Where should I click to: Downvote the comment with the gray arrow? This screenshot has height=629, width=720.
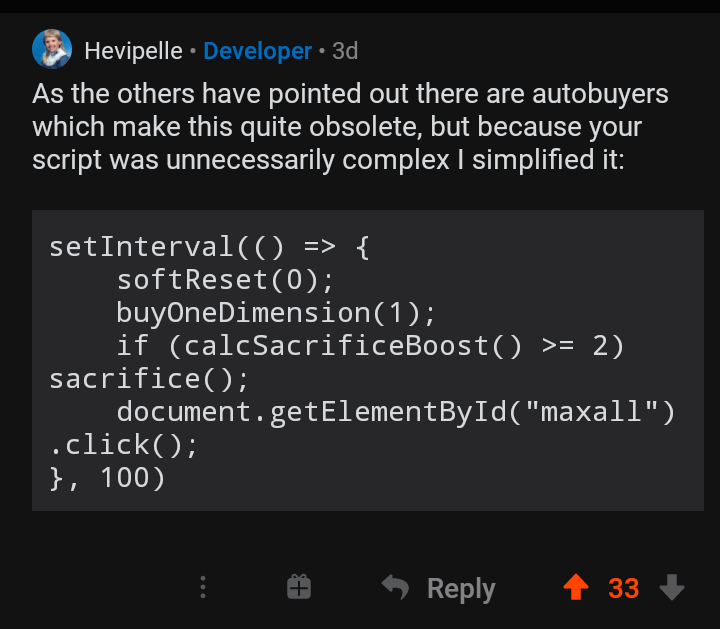pyautogui.click(x=672, y=587)
